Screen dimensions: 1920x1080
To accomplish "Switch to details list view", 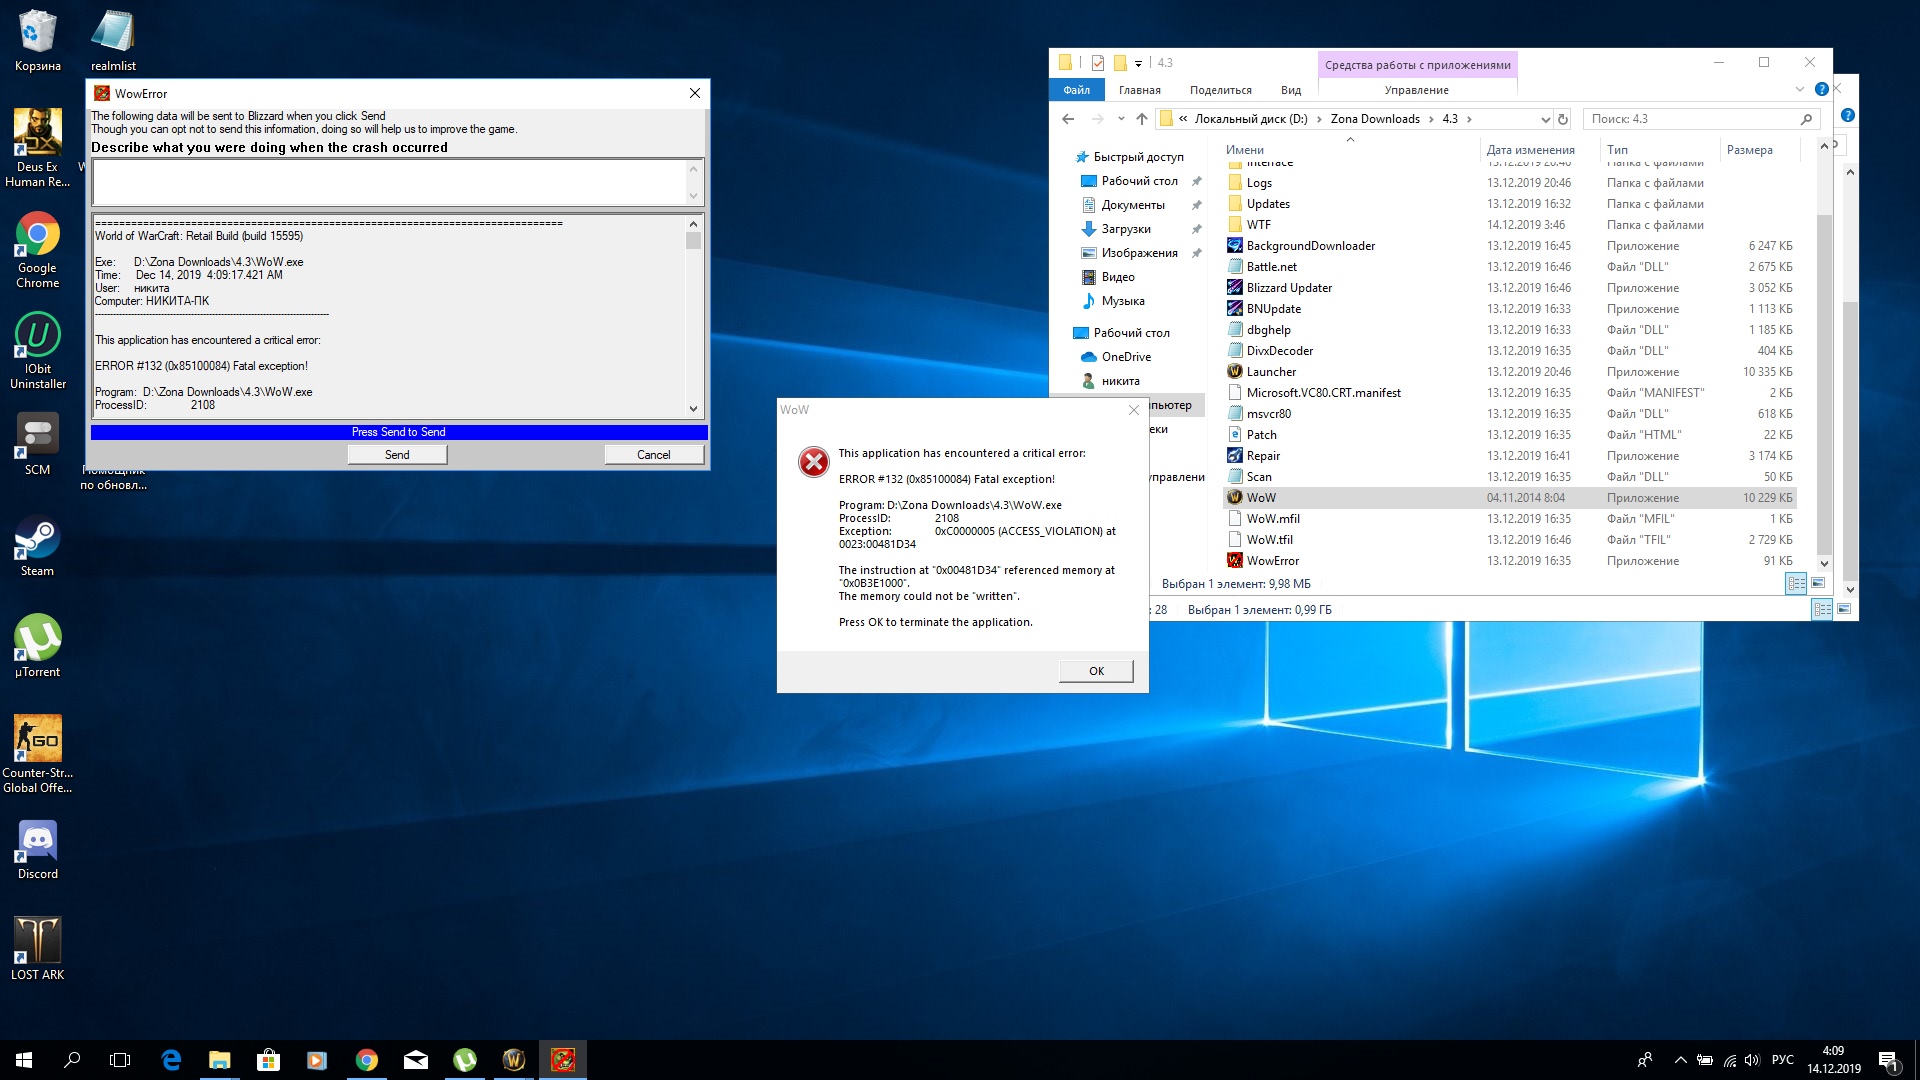I will (1796, 583).
